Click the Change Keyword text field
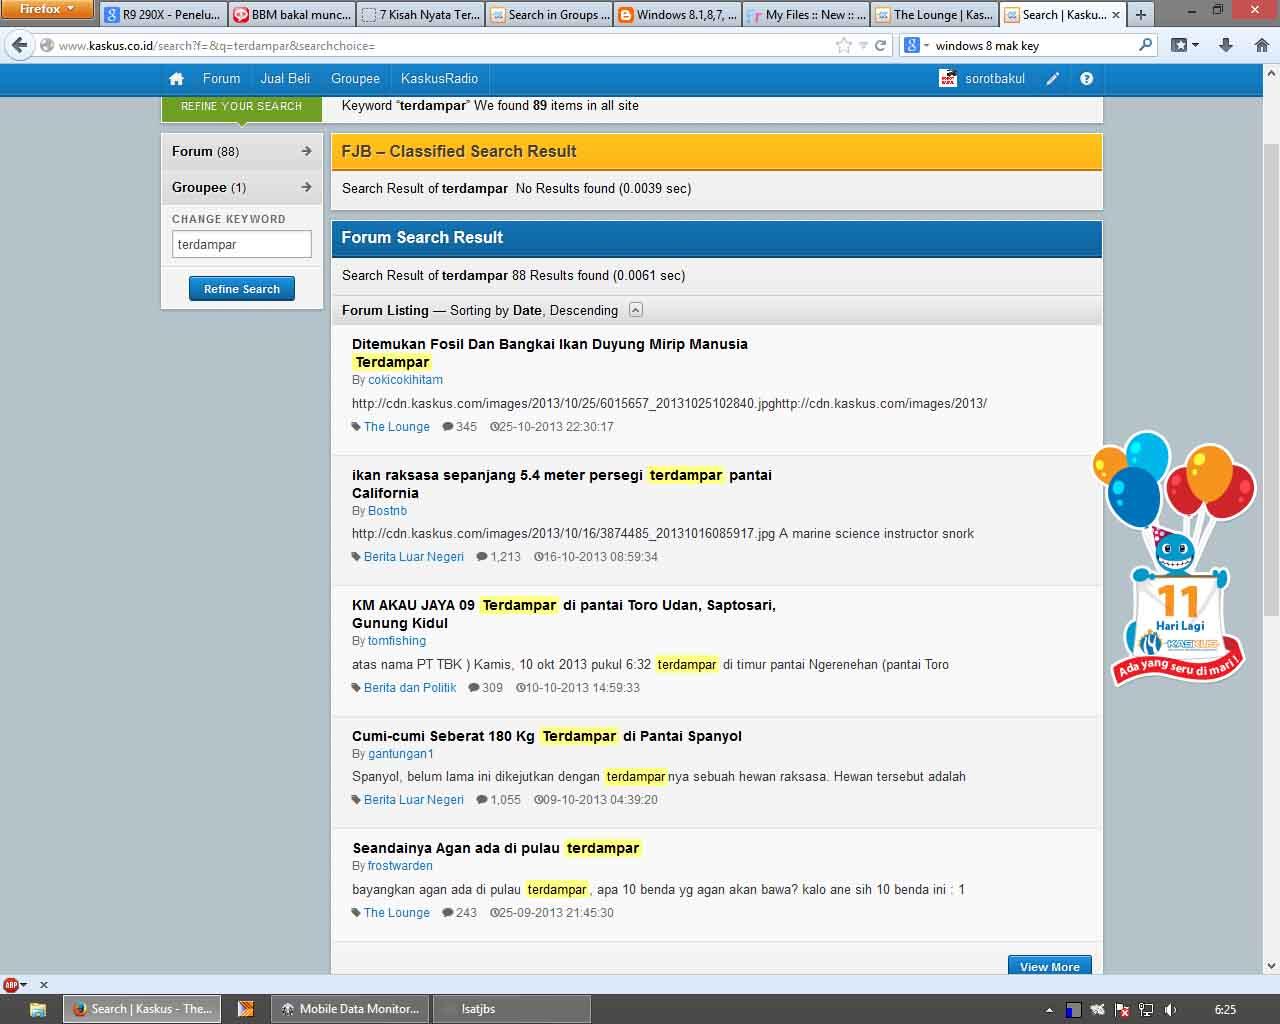The width and height of the screenshot is (1280, 1024). 241,244
